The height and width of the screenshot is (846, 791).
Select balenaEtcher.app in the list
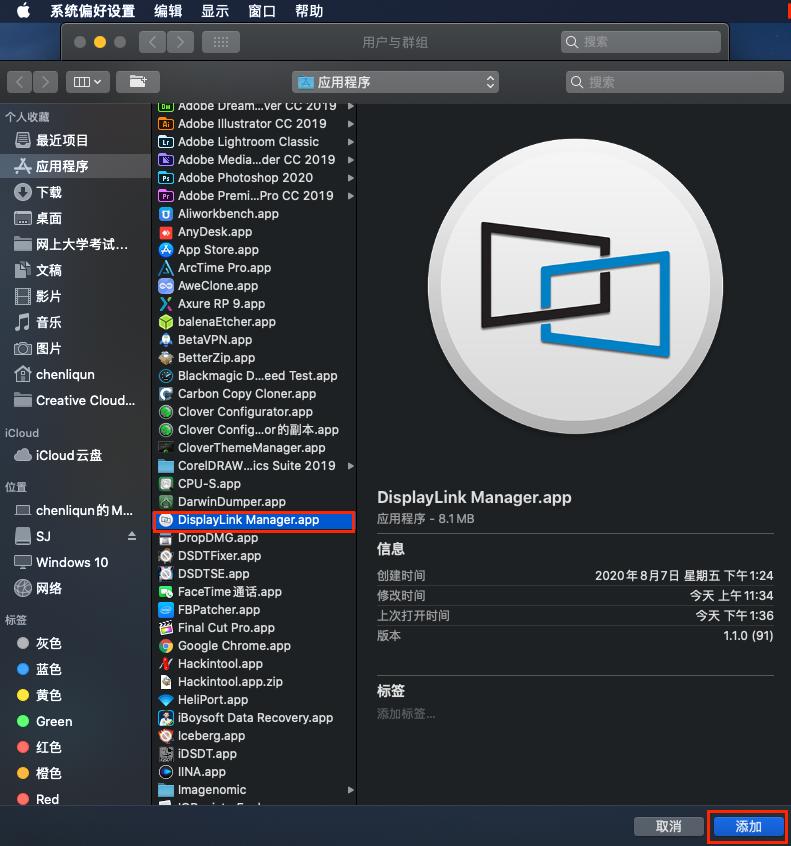tap(255, 322)
